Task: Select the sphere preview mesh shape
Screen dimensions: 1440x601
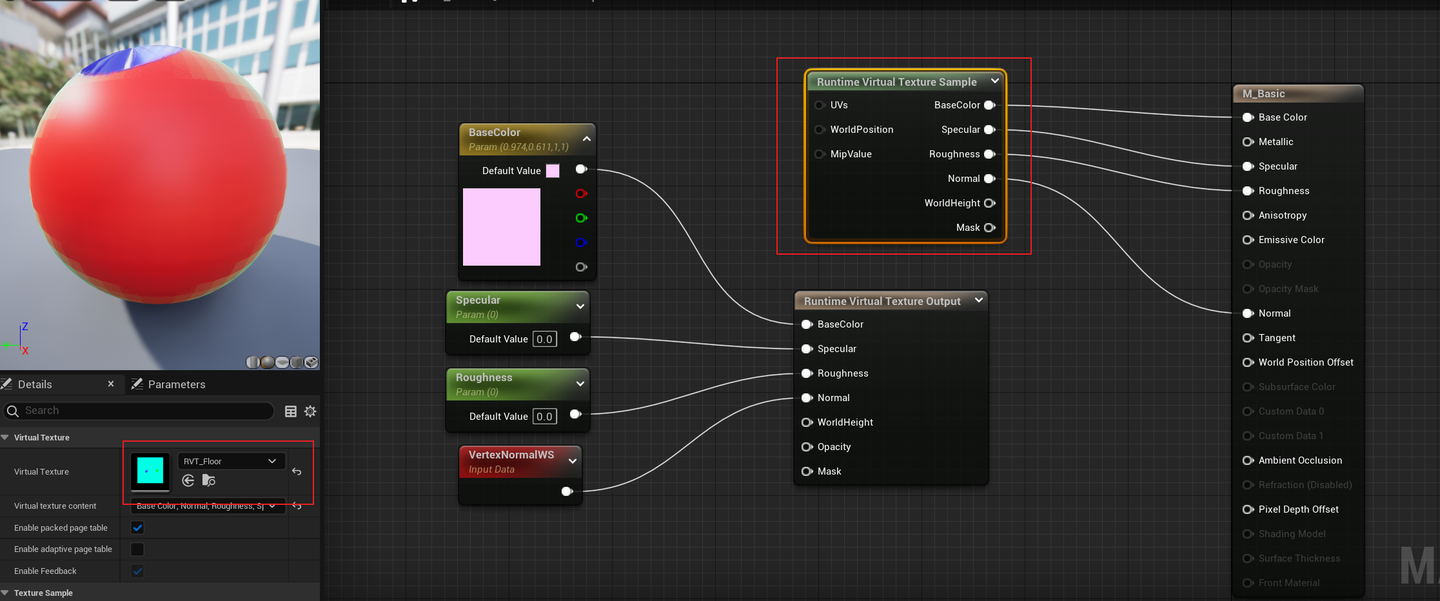Action: point(268,362)
